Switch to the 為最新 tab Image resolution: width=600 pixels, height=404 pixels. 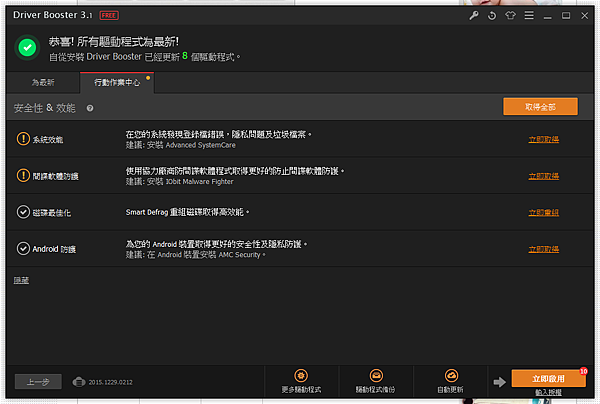pyautogui.click(x=43, y=83)
